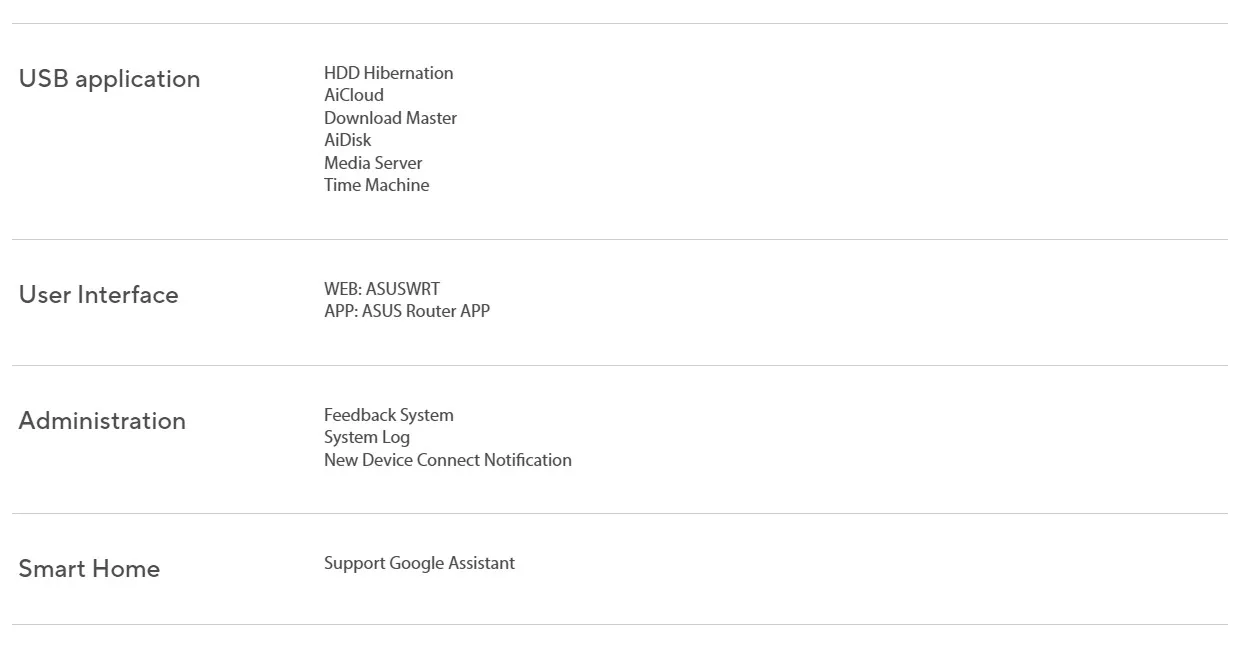Click the APP: ASUS Router APP line
Screen dimensions: 1236x666
click(407, 311)
